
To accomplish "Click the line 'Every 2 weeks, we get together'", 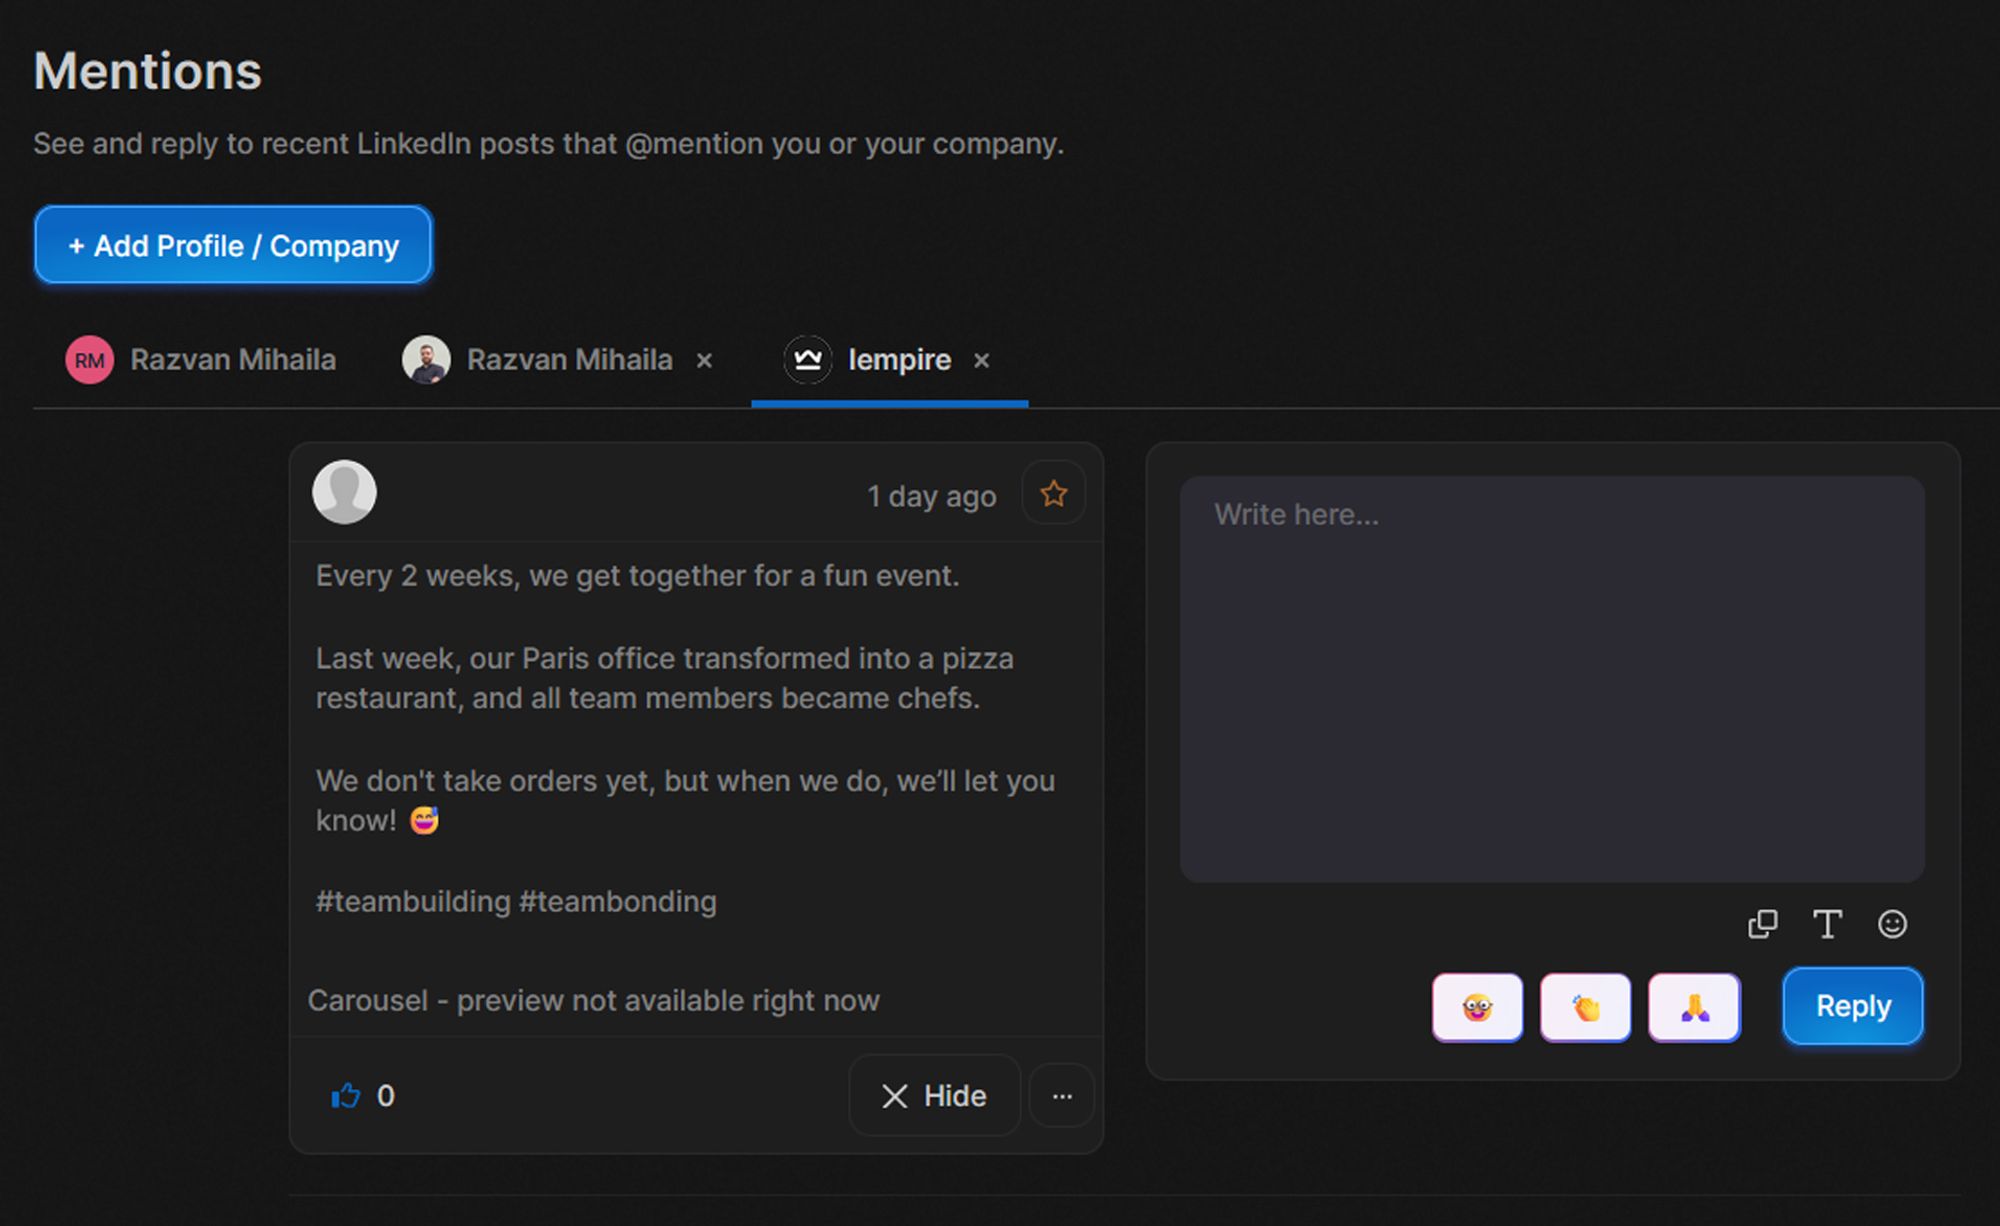I will click(638, 576).
